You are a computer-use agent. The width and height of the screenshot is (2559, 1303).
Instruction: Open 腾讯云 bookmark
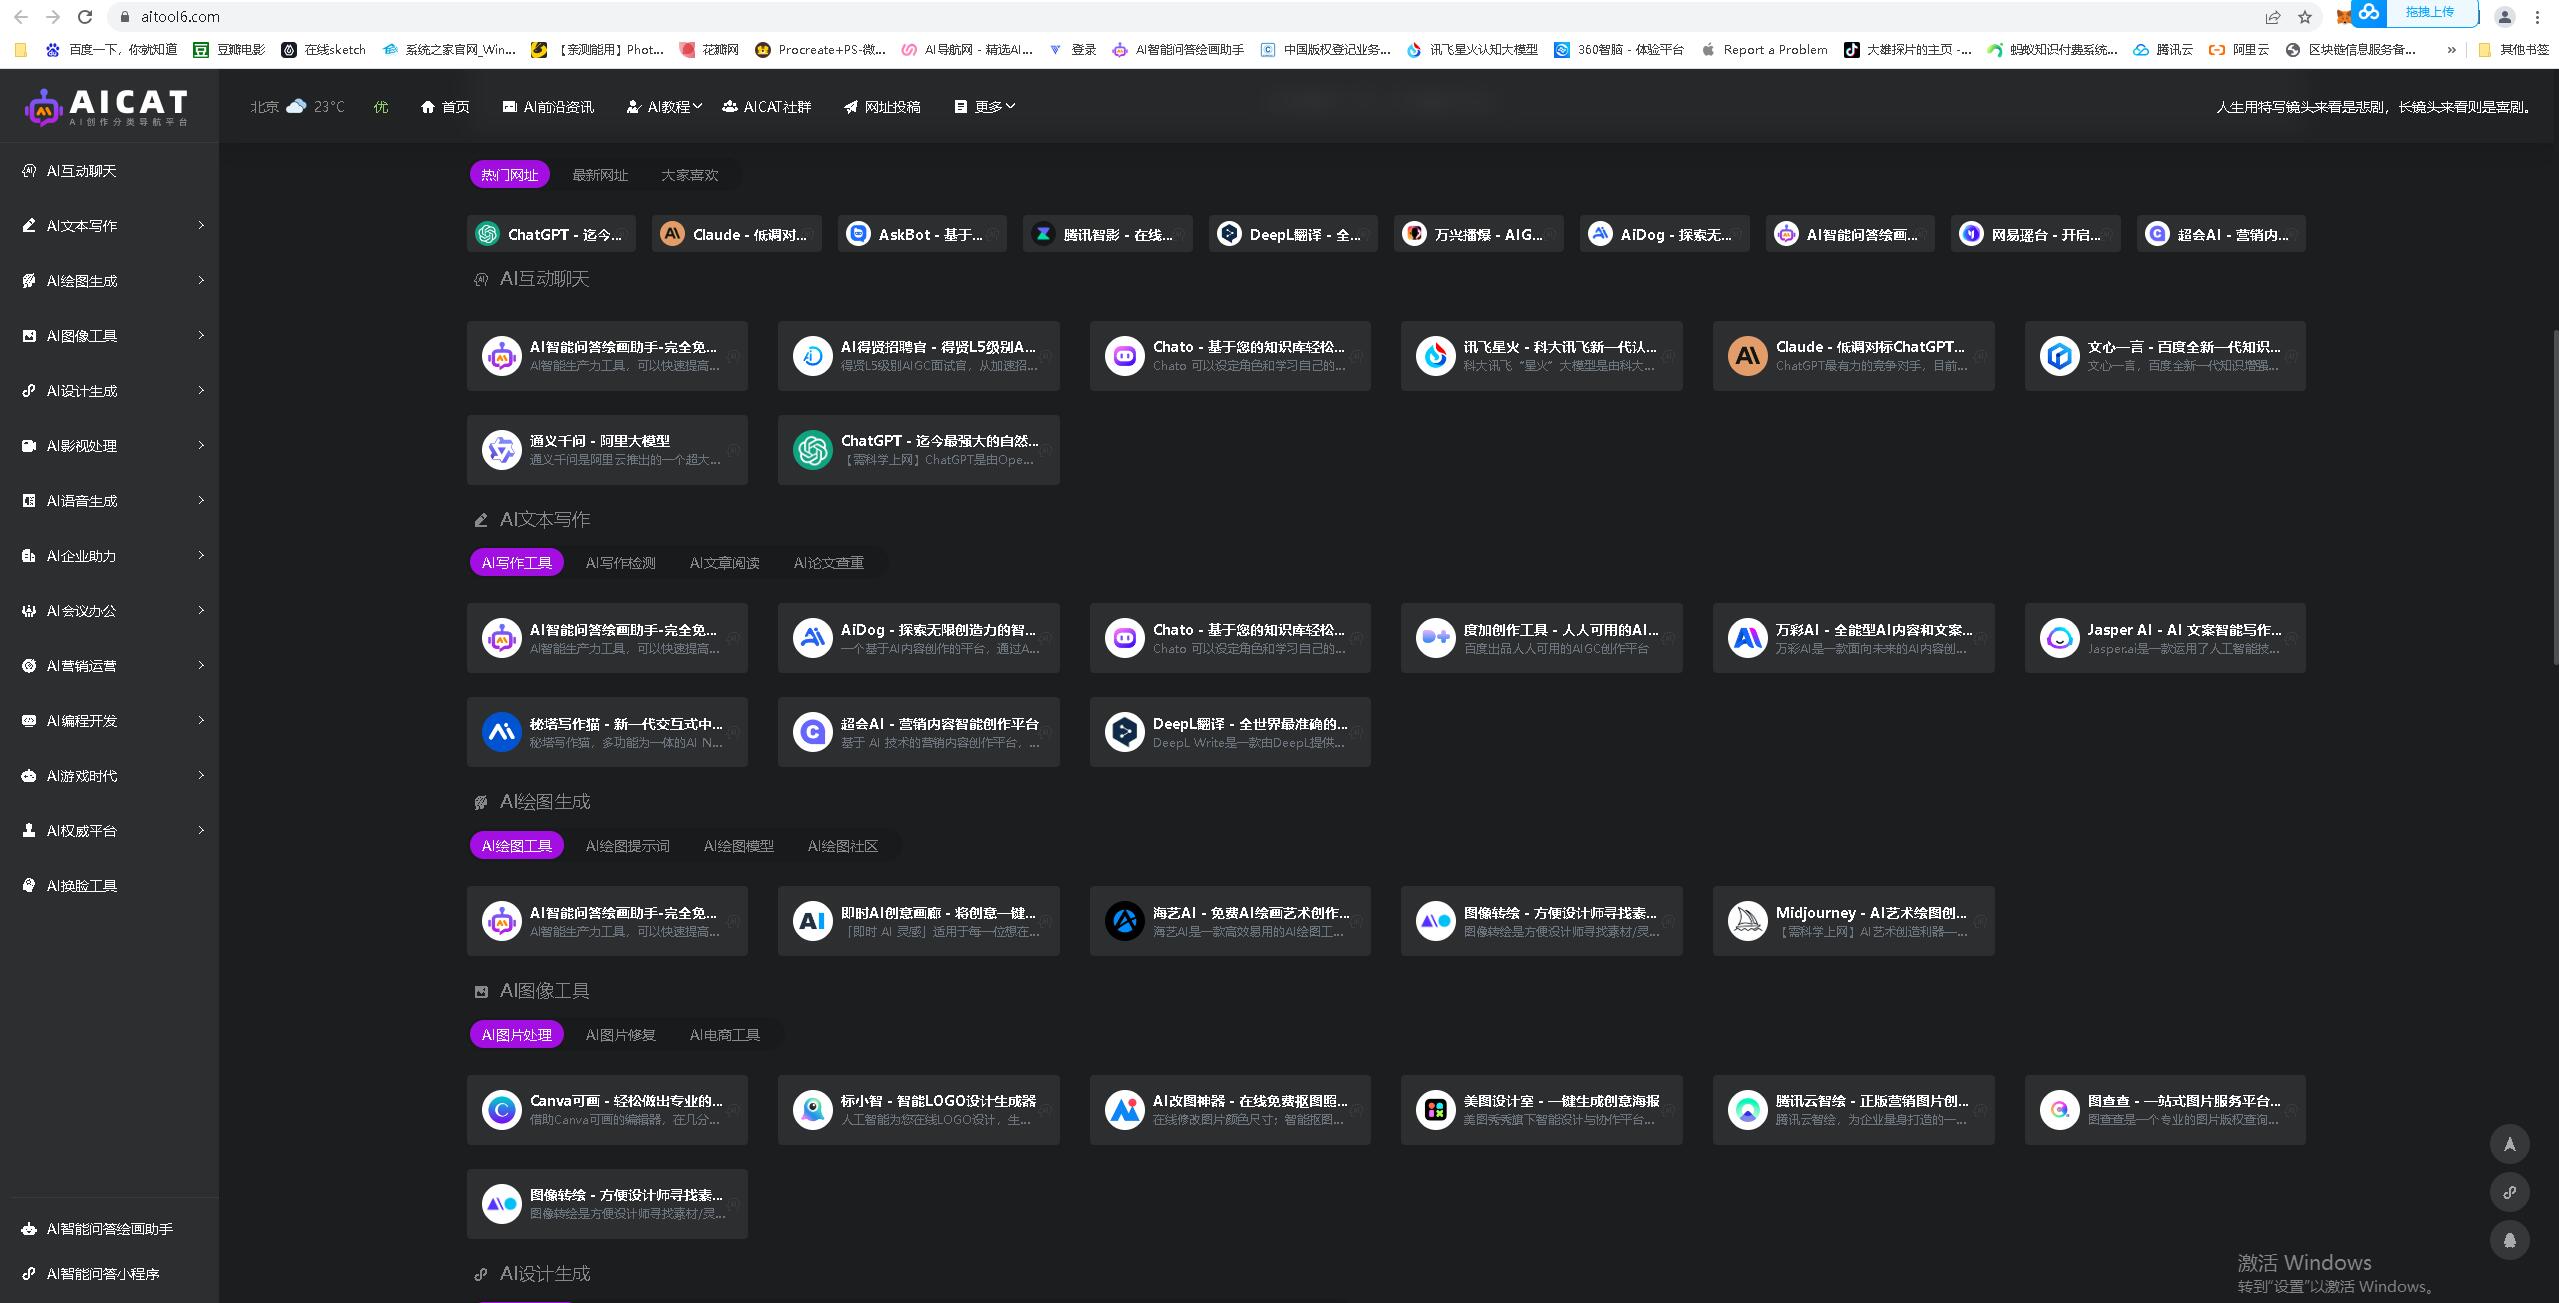[2163, 49]
